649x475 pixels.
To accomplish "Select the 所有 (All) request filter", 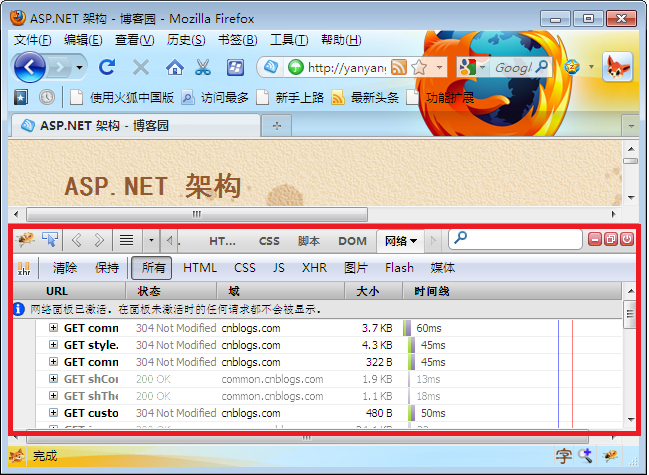I will pyautogui.click(x=154, y=268).
